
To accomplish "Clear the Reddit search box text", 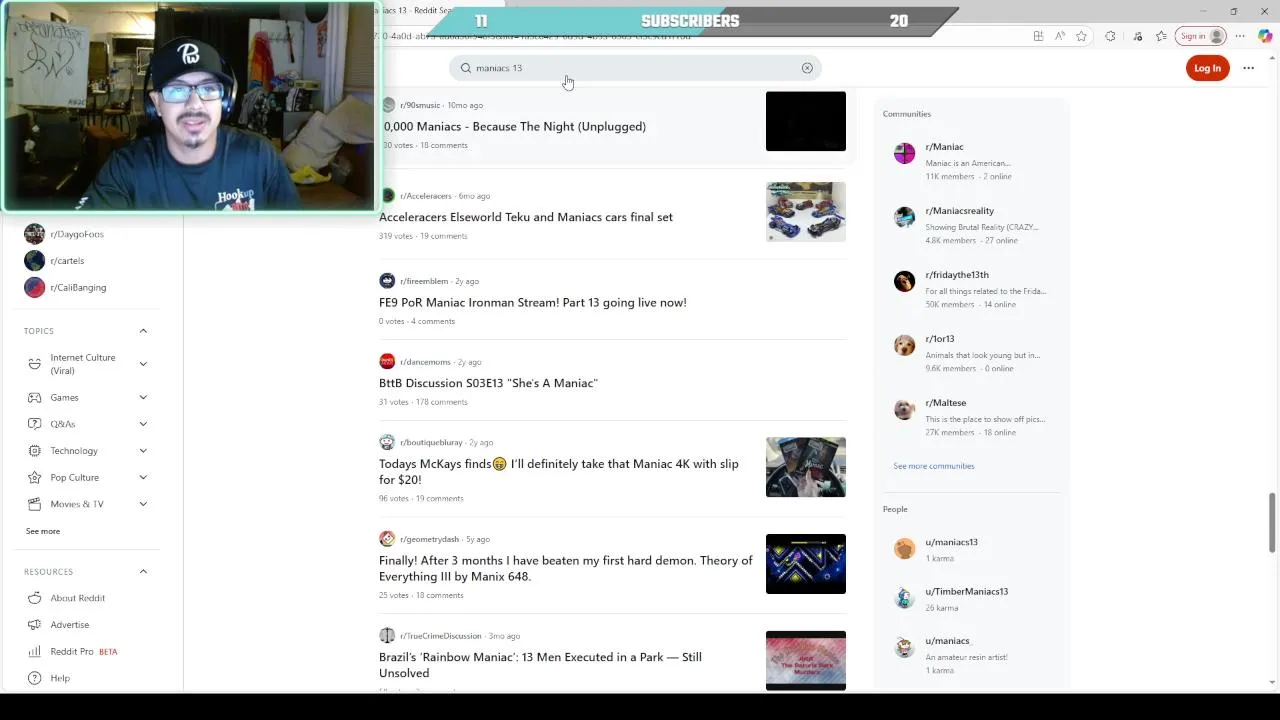I will click(807, 68).
